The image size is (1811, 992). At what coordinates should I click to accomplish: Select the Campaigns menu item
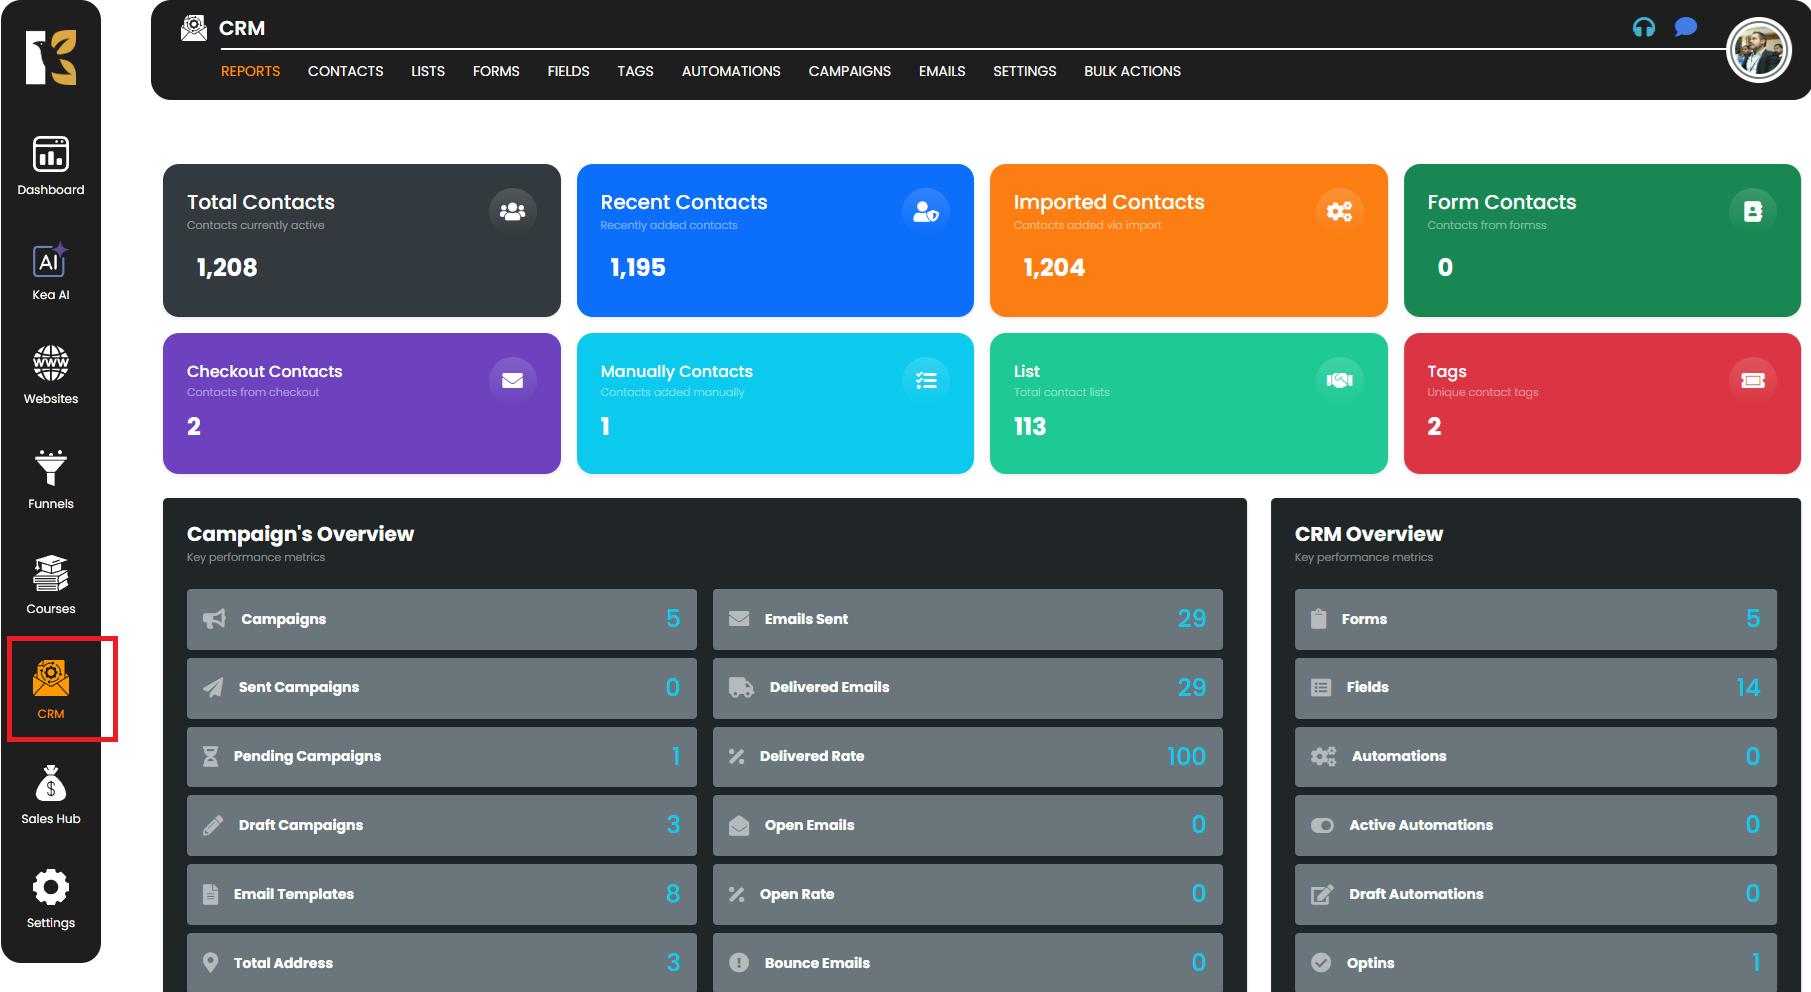point(849,71)
